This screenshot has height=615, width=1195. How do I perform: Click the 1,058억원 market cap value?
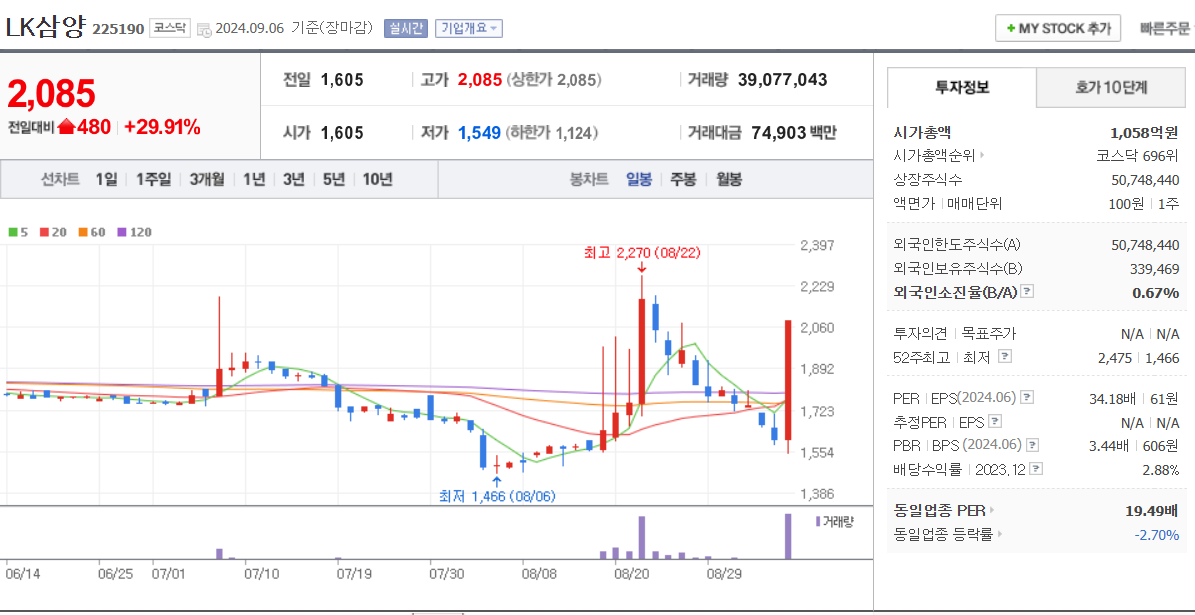coord(1145,132)
